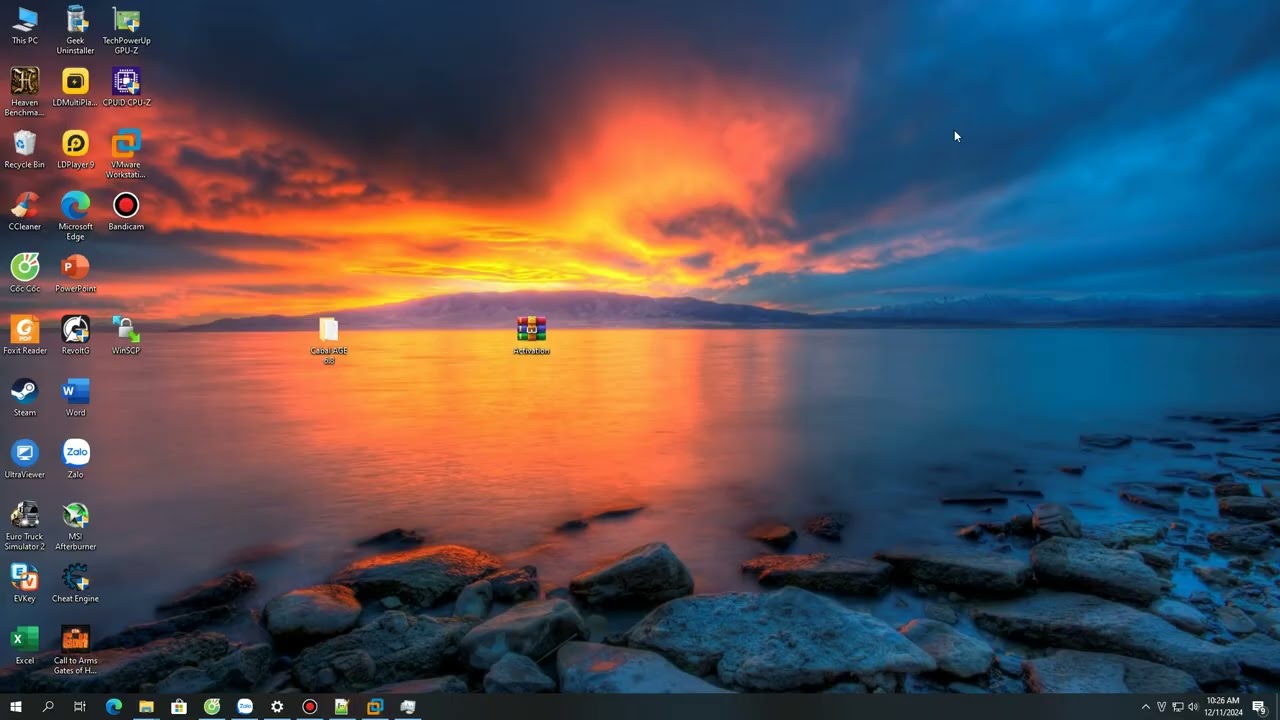Select the Word desktop icon
This screenshot has width=1280, height=720.
point(75,398)
